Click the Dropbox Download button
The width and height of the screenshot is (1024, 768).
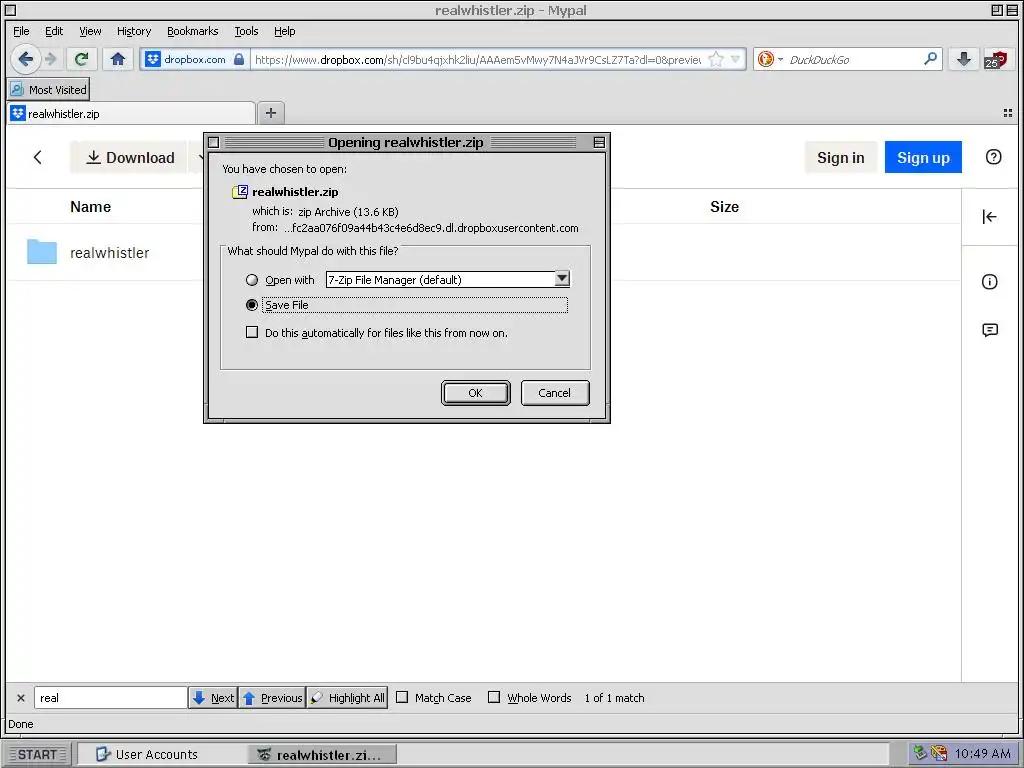[129, 157]
